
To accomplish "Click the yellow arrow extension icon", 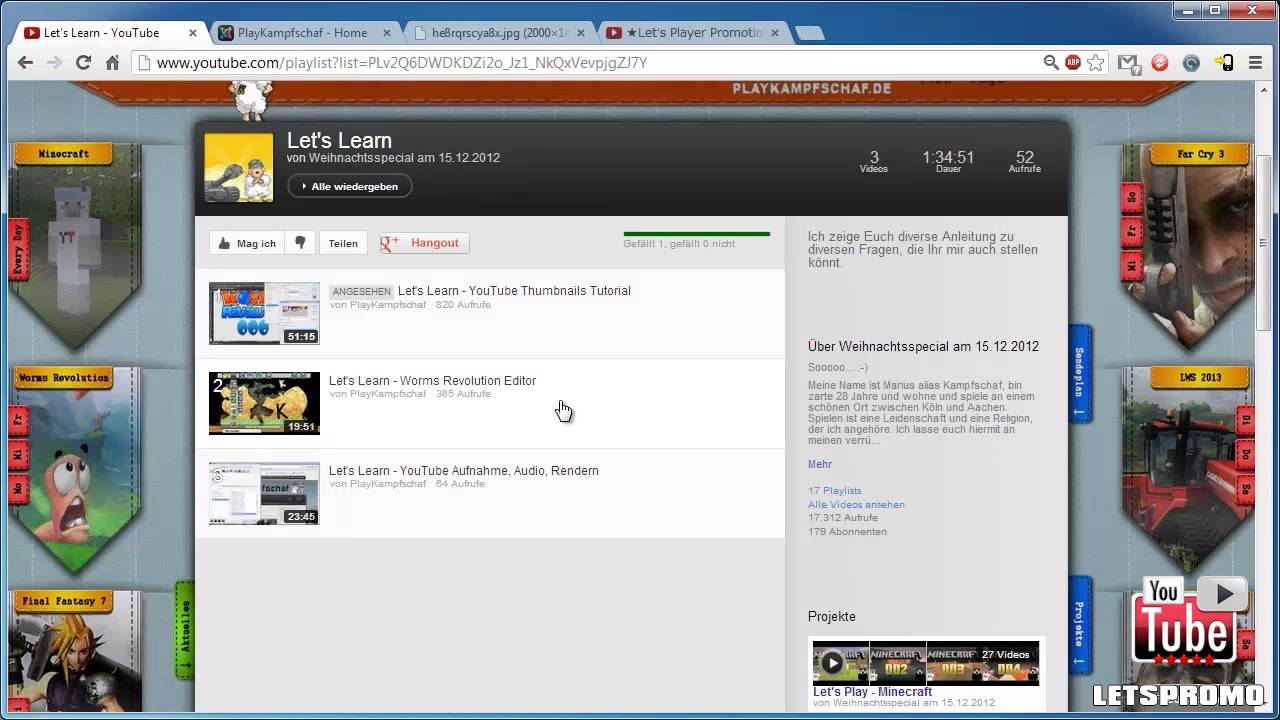I will pos(1223,62).
